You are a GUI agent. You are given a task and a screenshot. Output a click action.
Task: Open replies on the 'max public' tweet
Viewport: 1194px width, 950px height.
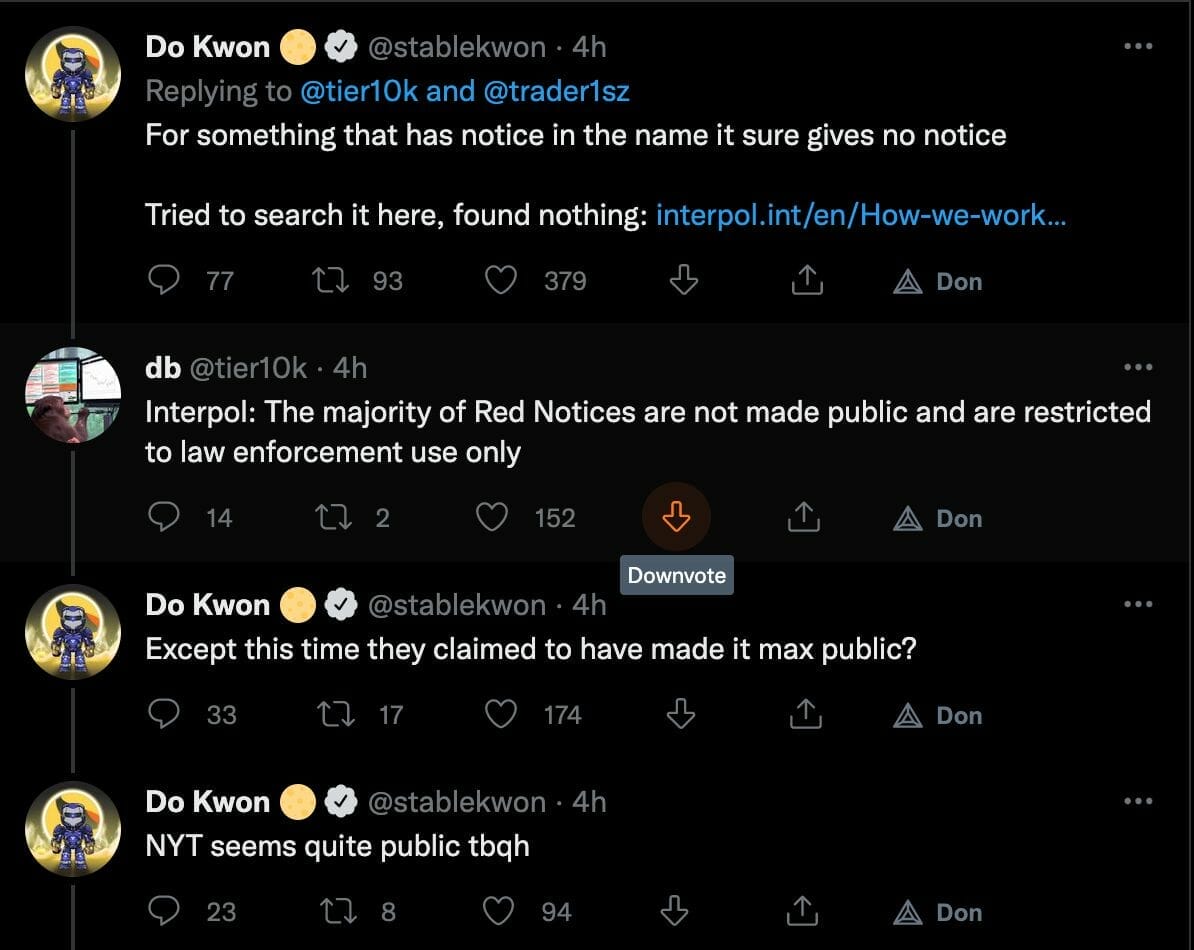coord(163,714)
